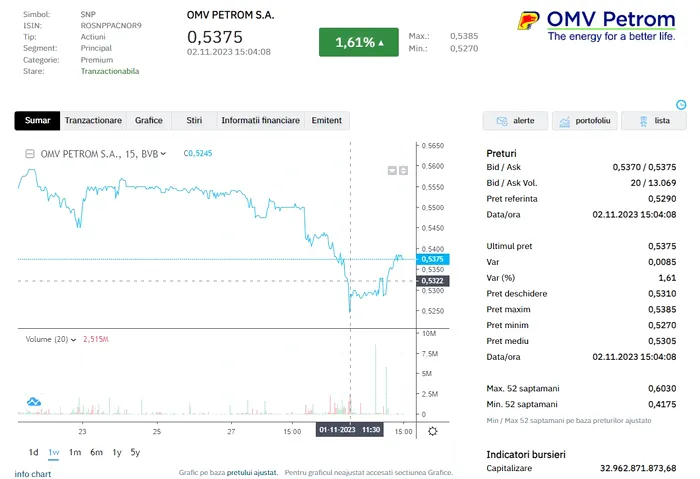This screenshot has height=479, width=700.
Task: Collapse the chart legend box icon
Action: pos(30,154)
